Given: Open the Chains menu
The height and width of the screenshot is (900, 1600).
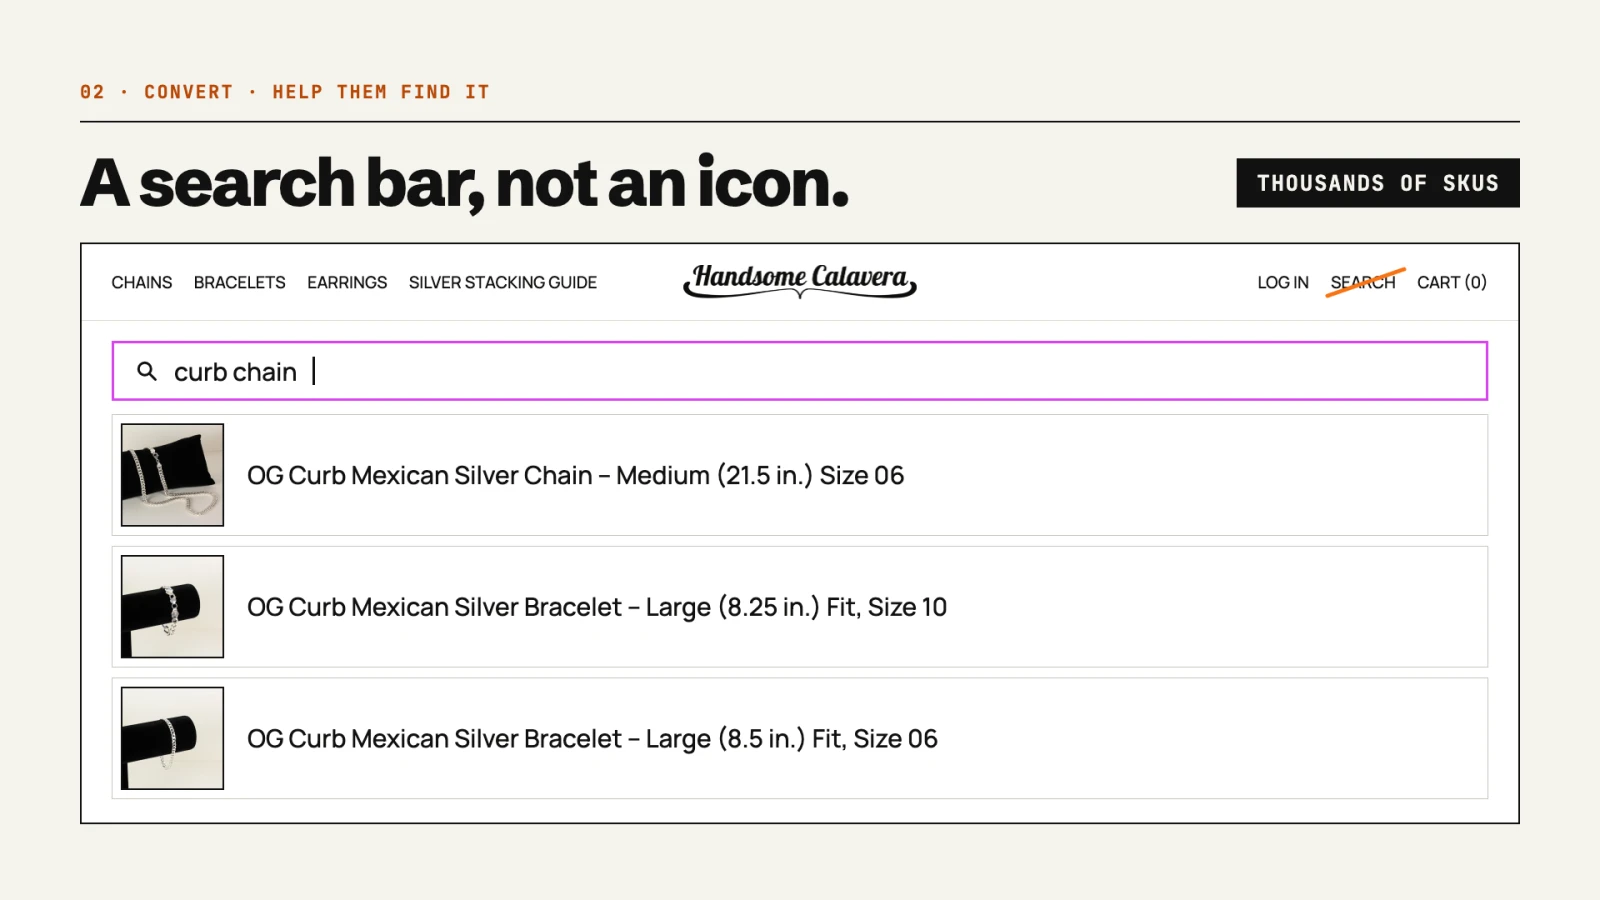Looking at the screenshot, I should (142, 283).
